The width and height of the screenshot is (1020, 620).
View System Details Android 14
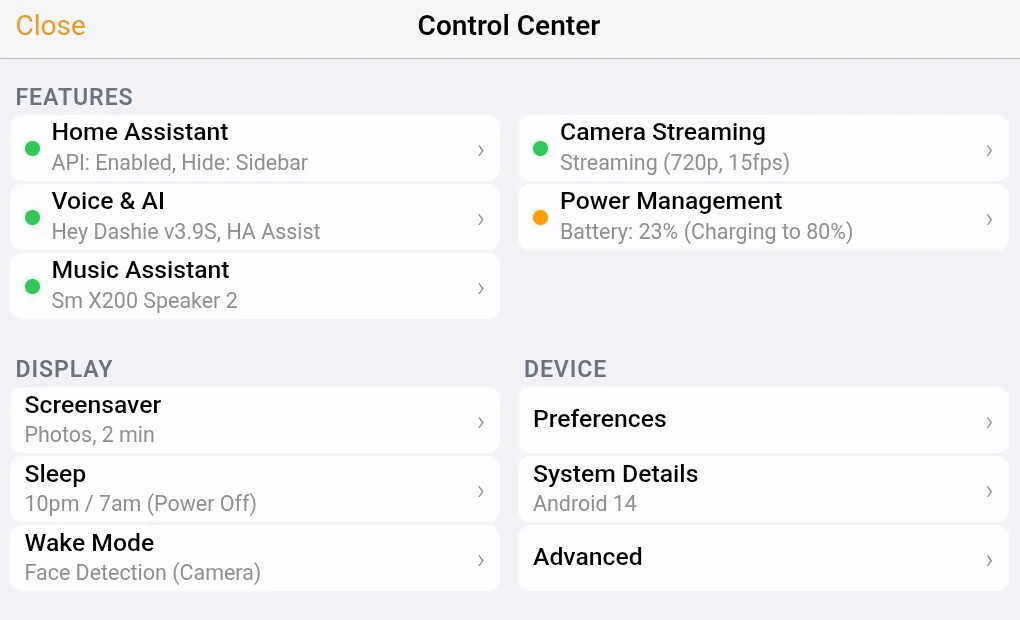[x=763, y=489]
